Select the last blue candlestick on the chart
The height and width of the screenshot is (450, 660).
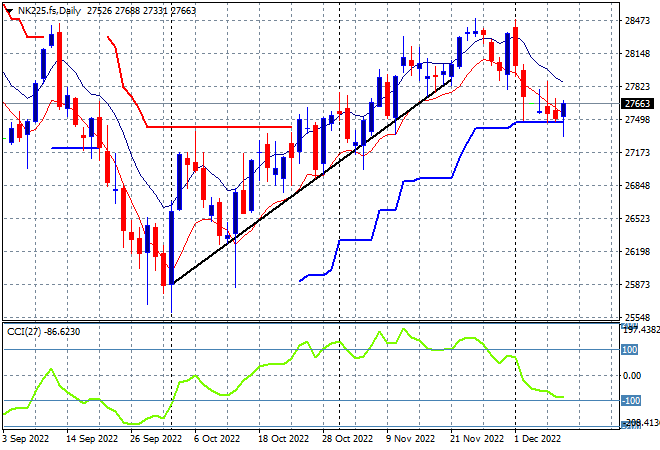click(x=563, y=110)
